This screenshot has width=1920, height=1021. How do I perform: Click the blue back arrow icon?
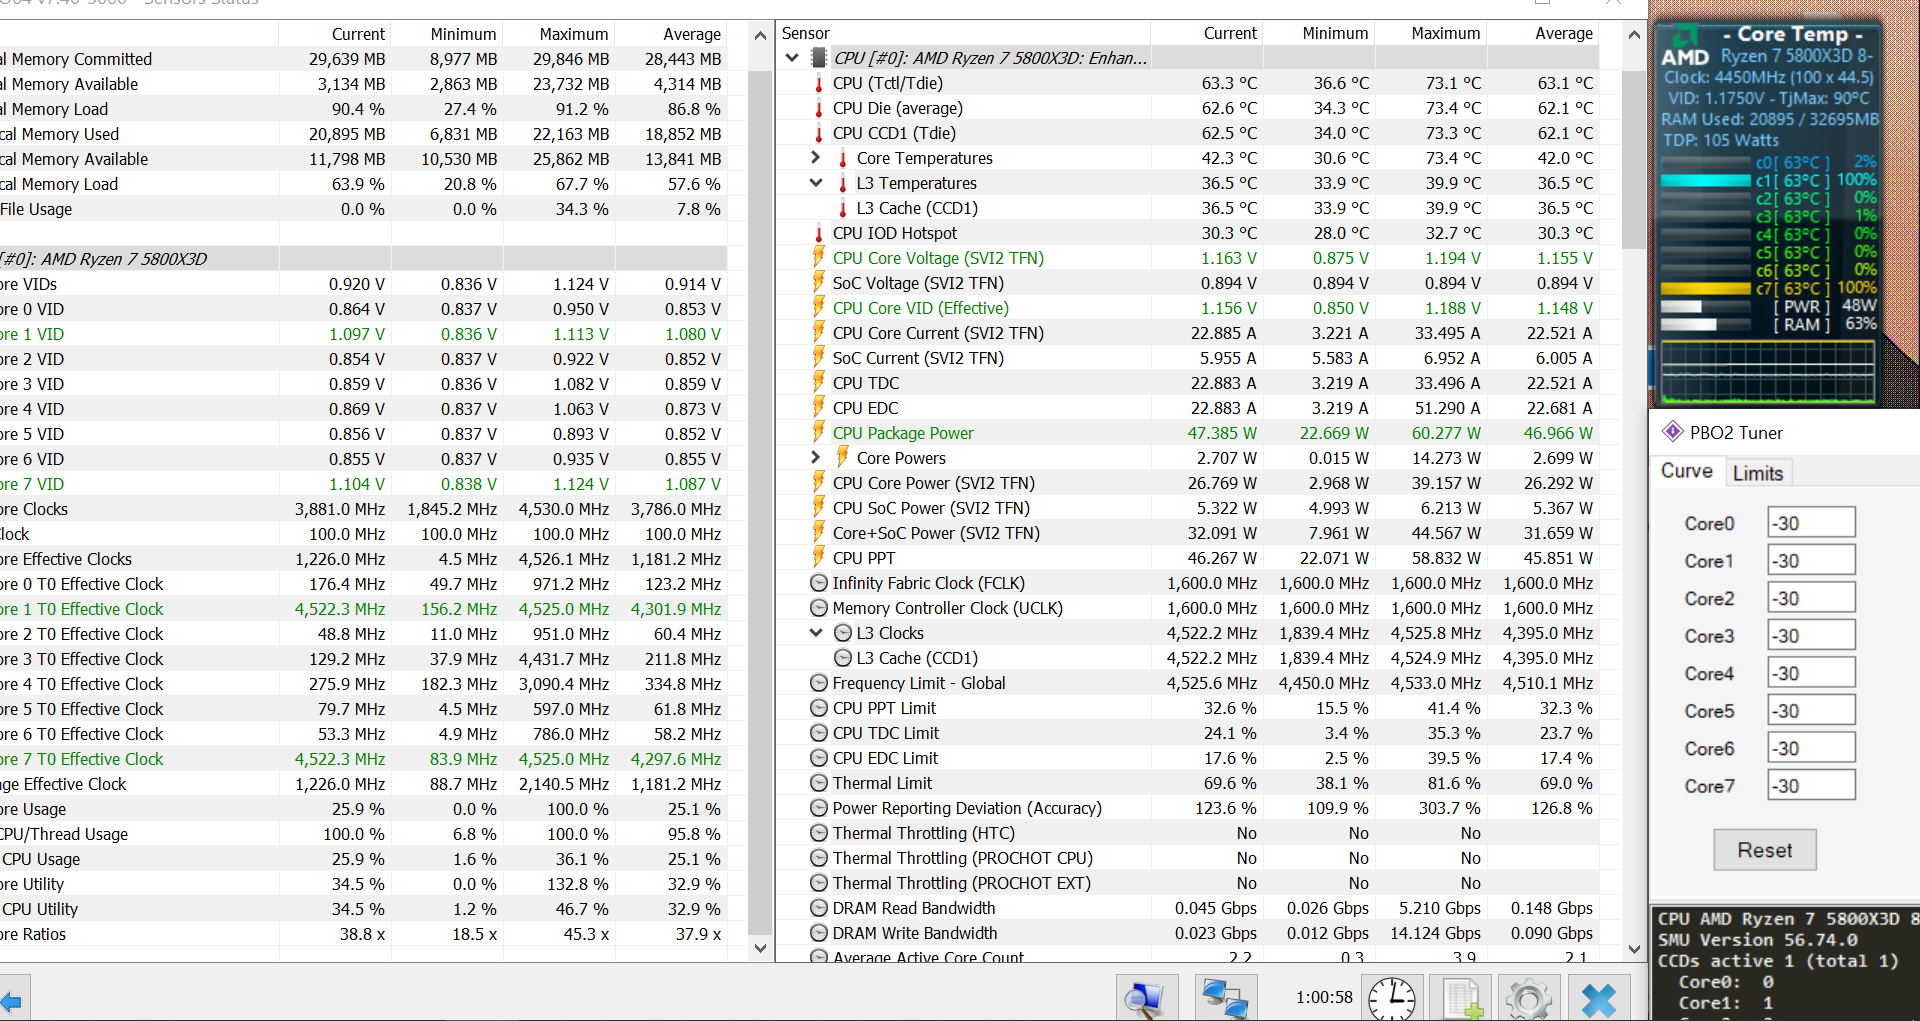pos(11,1001)
